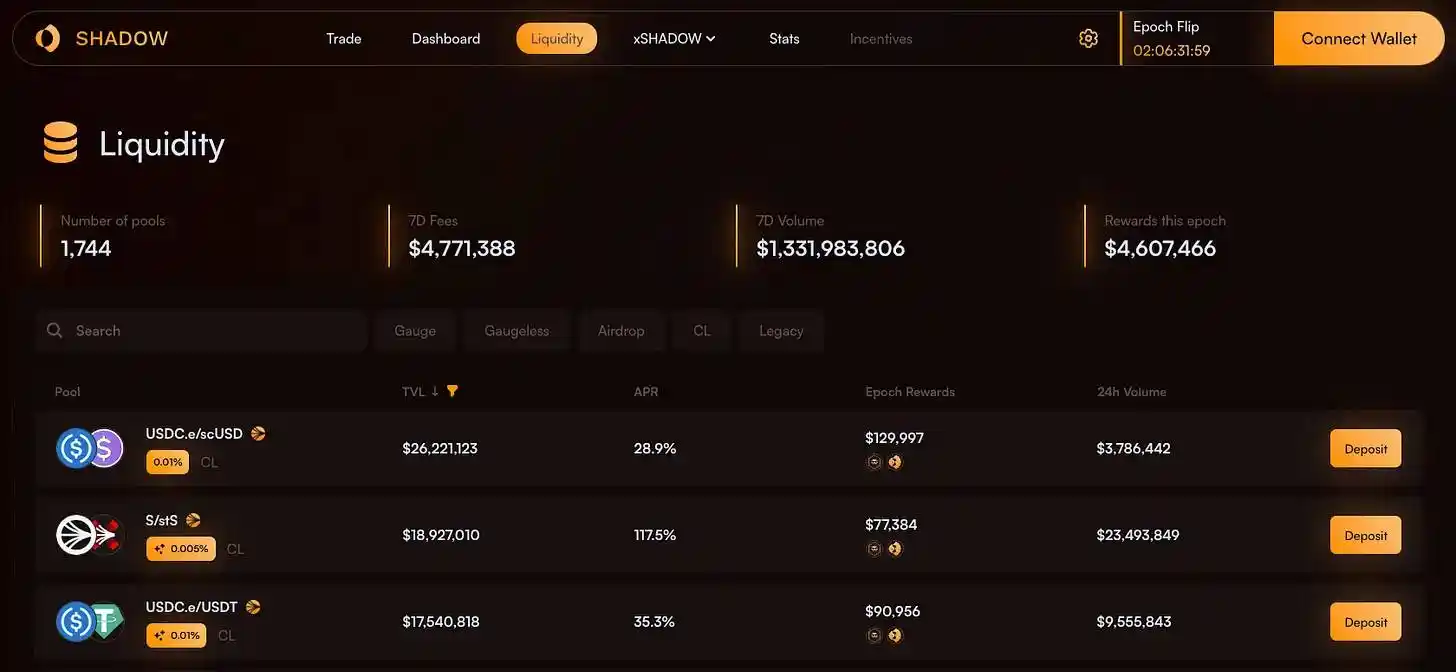This screenshot has width=1456, height=672.
Task: Switch to the Dashboard tab
Action: point(446,39)
